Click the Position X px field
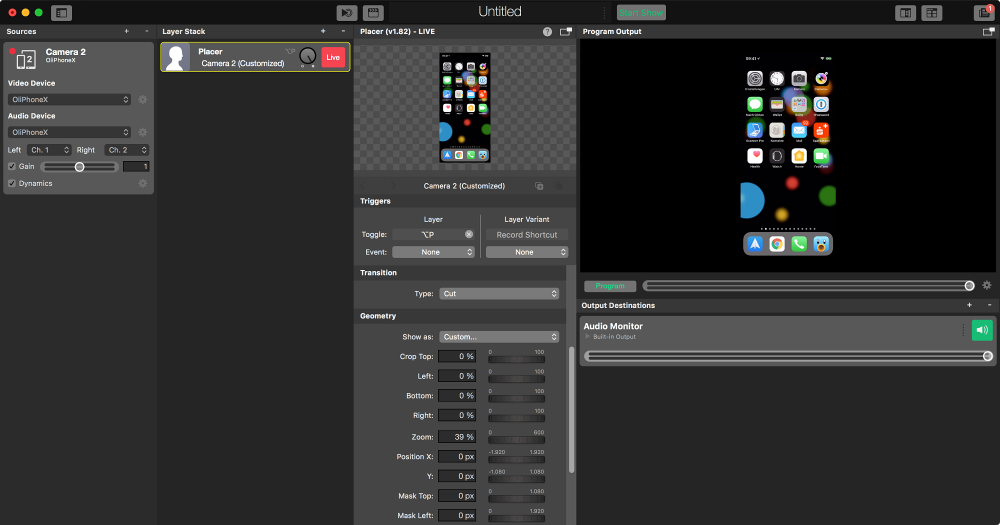Viewport: 1000px width, 525px height. tap(457, 457)
